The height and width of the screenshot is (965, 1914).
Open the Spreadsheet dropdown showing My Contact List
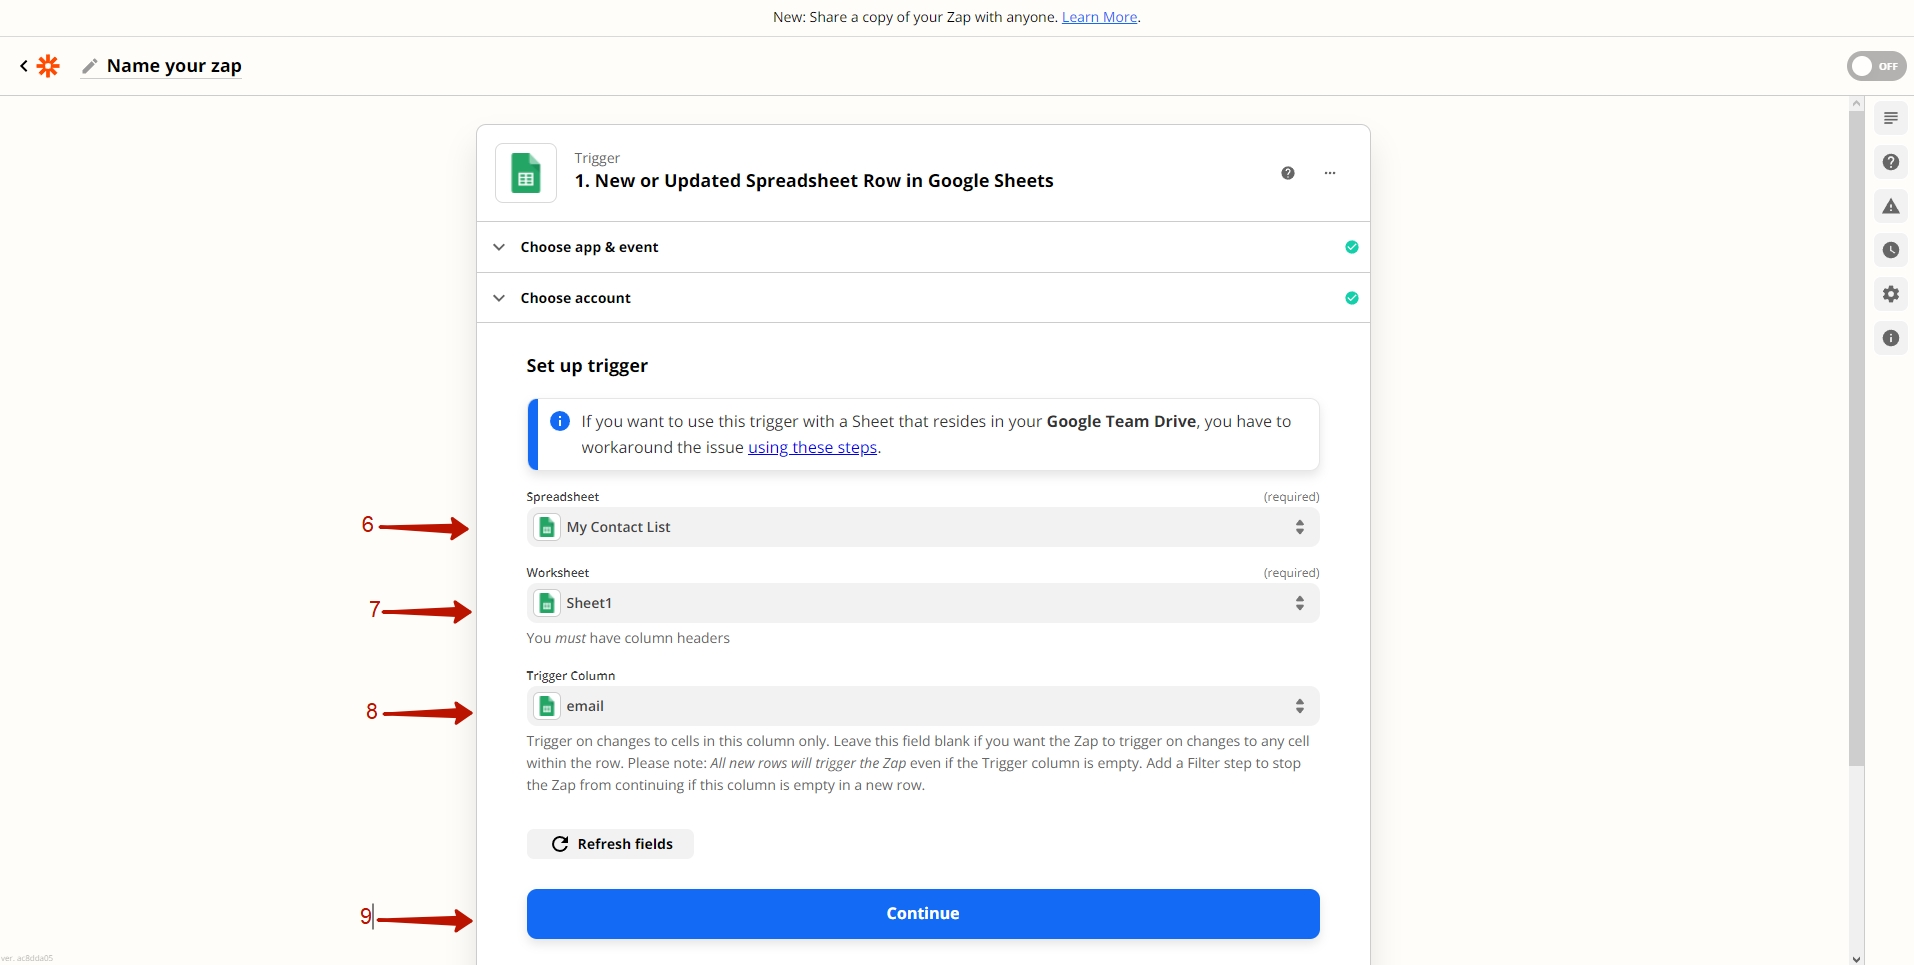click(x=922, y=527)
